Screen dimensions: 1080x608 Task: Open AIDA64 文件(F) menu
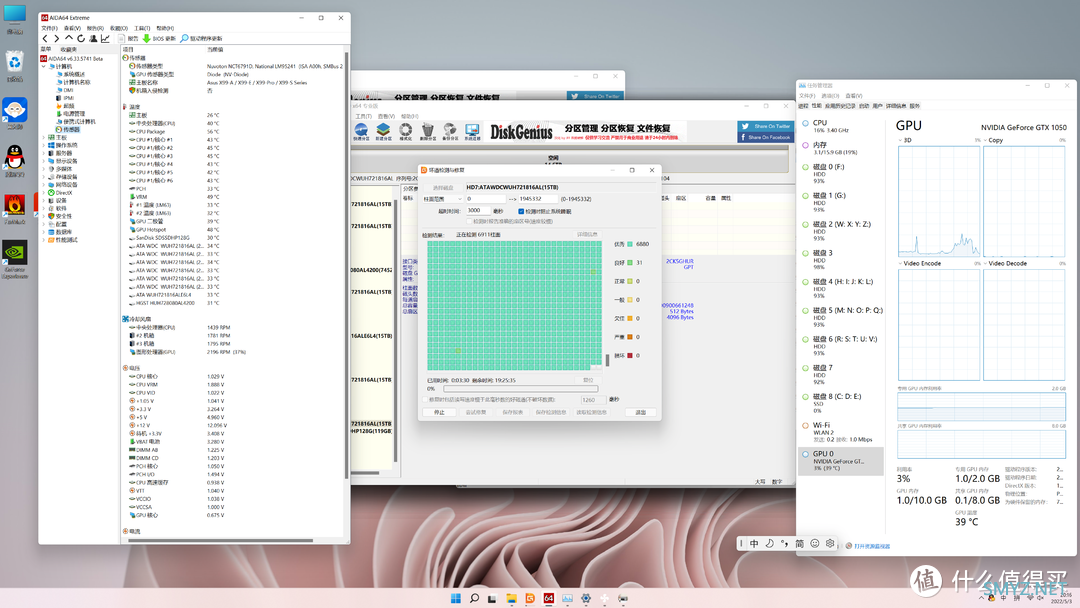click(50, 28)
